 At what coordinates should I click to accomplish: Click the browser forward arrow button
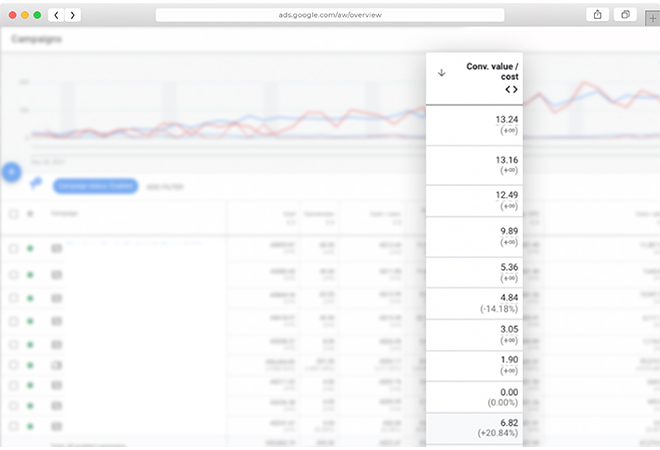click(72, 15)
